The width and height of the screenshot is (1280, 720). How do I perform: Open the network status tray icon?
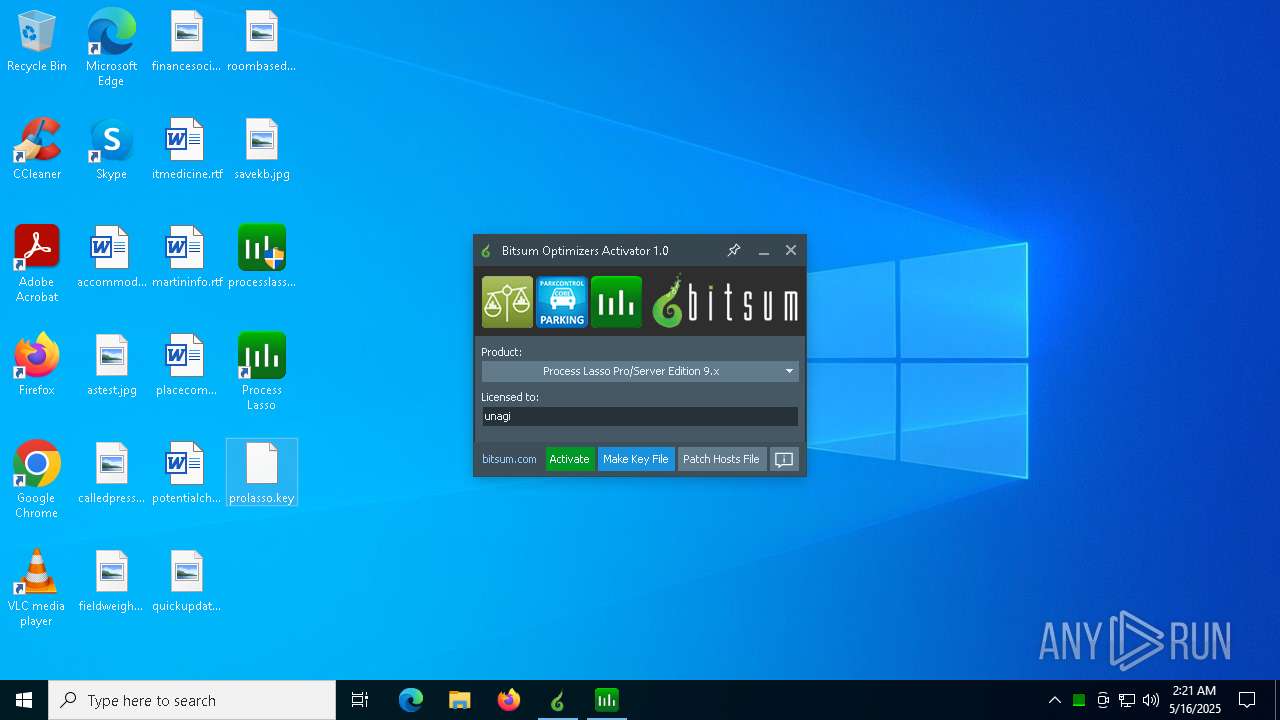[x=1127, y=700]
